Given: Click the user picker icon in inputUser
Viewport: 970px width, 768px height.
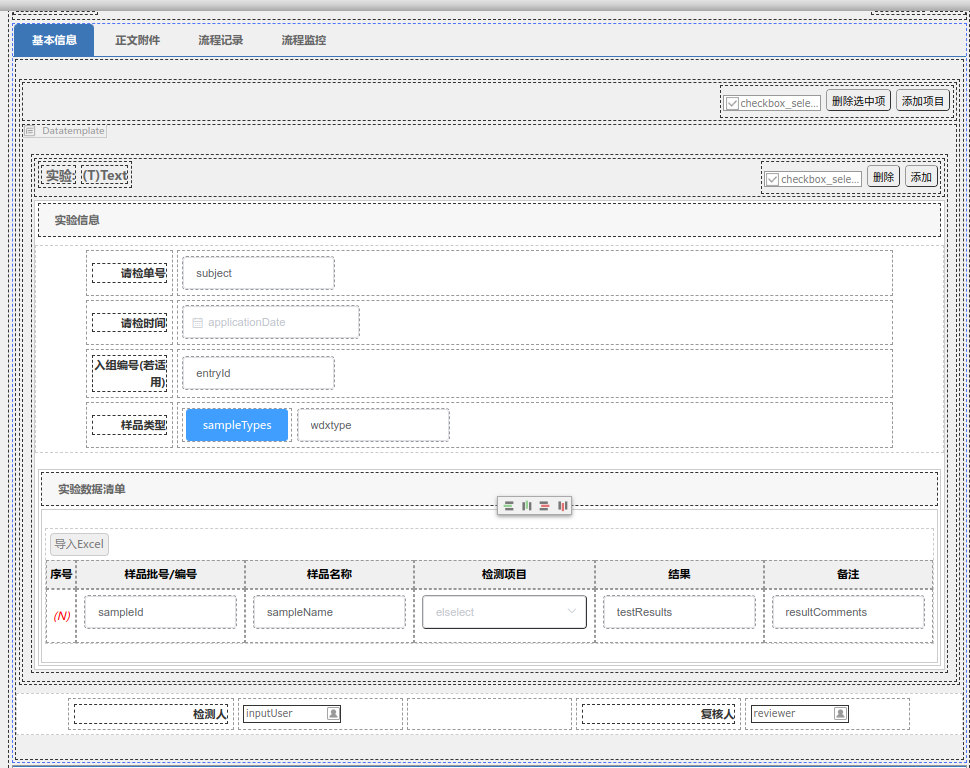Looking at the screenshot, I should coord(333,713).
